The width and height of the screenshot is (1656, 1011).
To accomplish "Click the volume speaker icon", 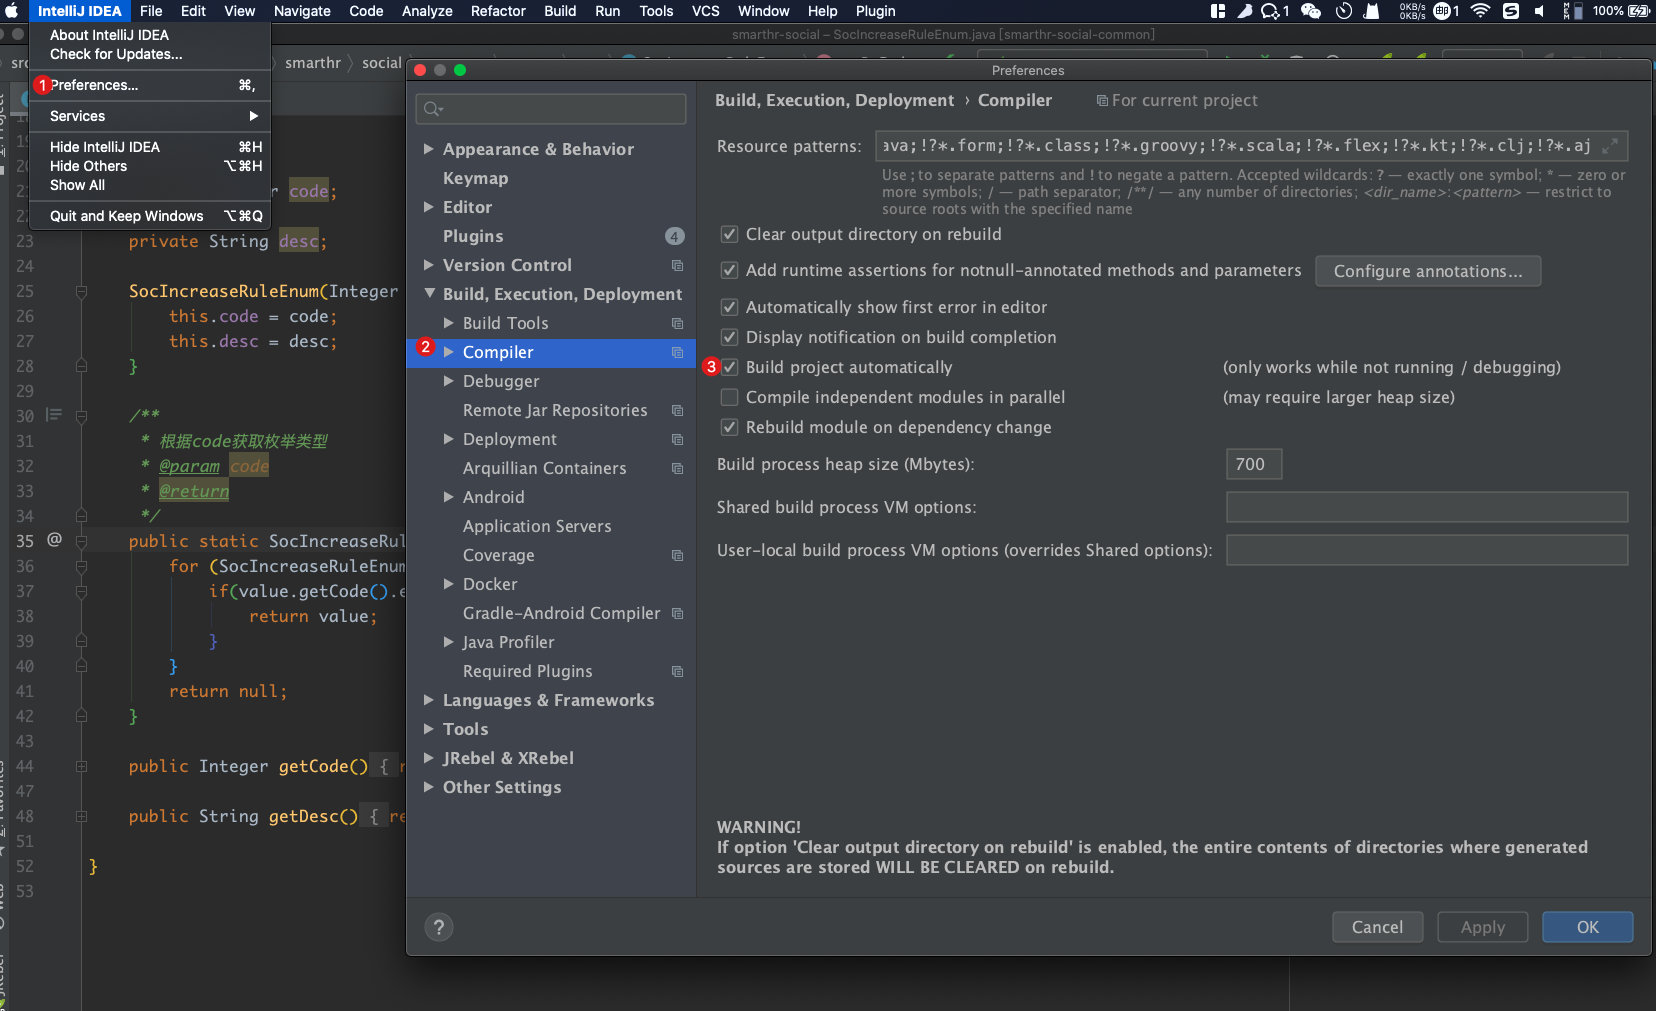I will (x=1539, y=11).
